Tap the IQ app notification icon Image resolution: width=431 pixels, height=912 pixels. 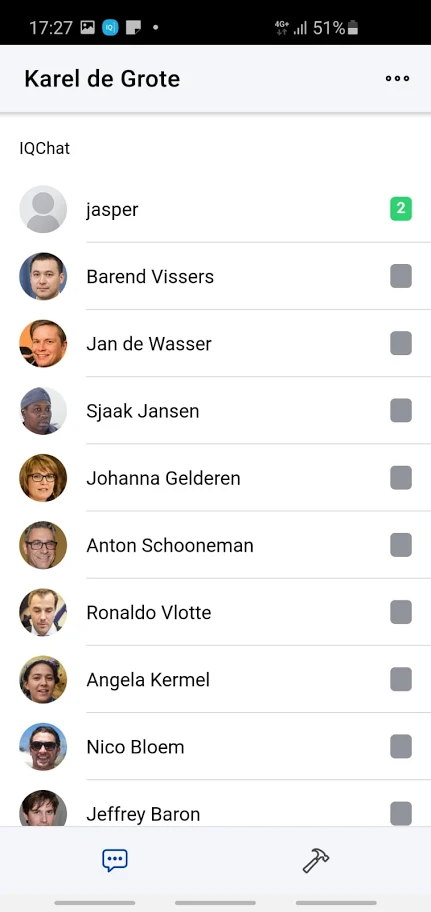coord(111,27)
